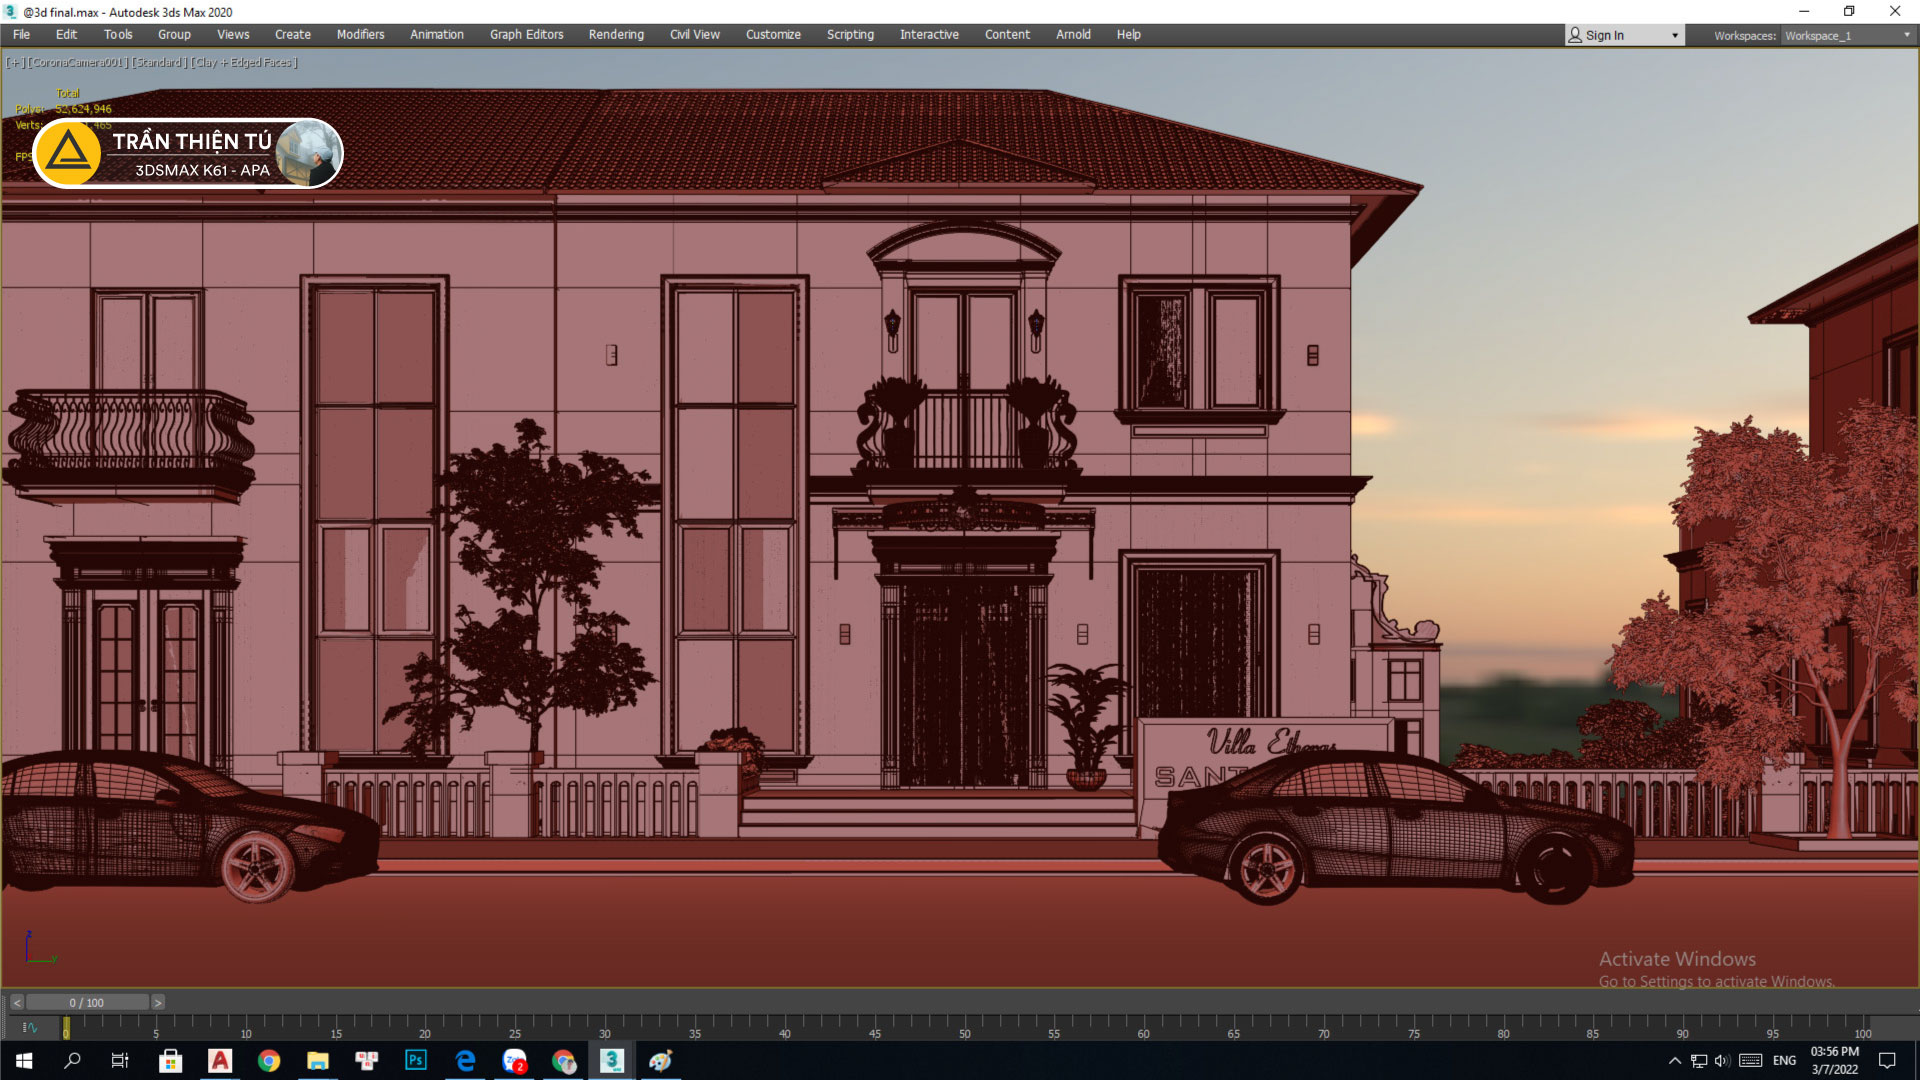Viewport: 1920px width, 1080px height.
Task: Open the Zalo taskbar icon
Action: [515, 1060]
